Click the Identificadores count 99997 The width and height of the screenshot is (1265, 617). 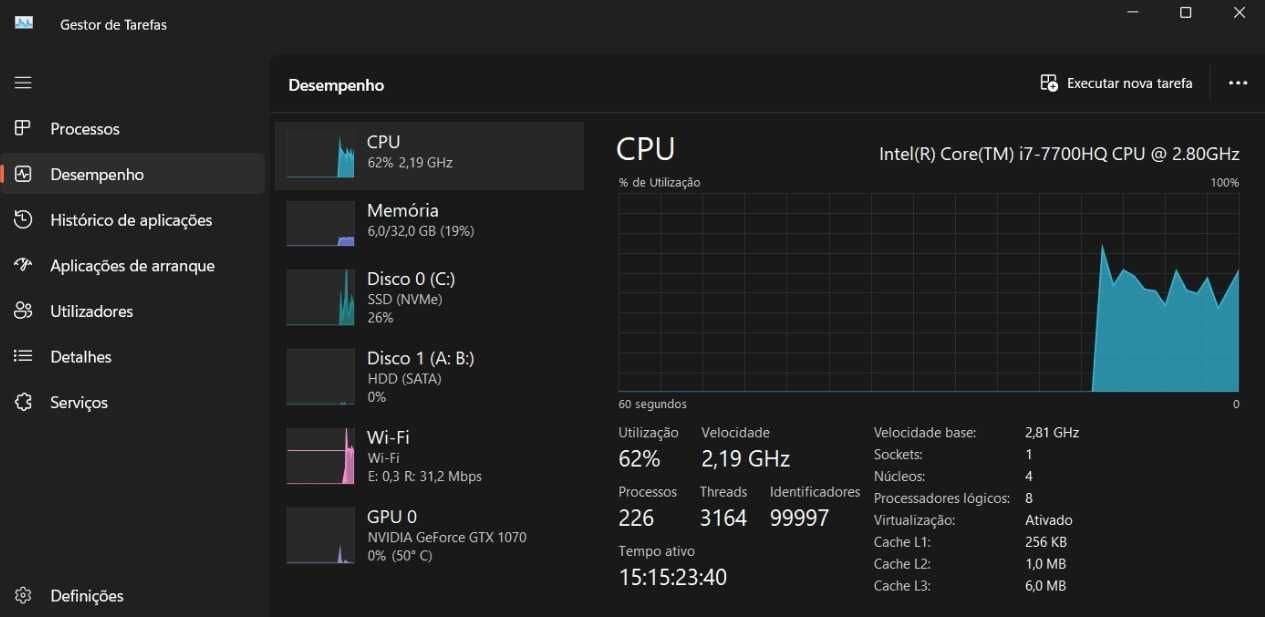[x=800, y=518]
